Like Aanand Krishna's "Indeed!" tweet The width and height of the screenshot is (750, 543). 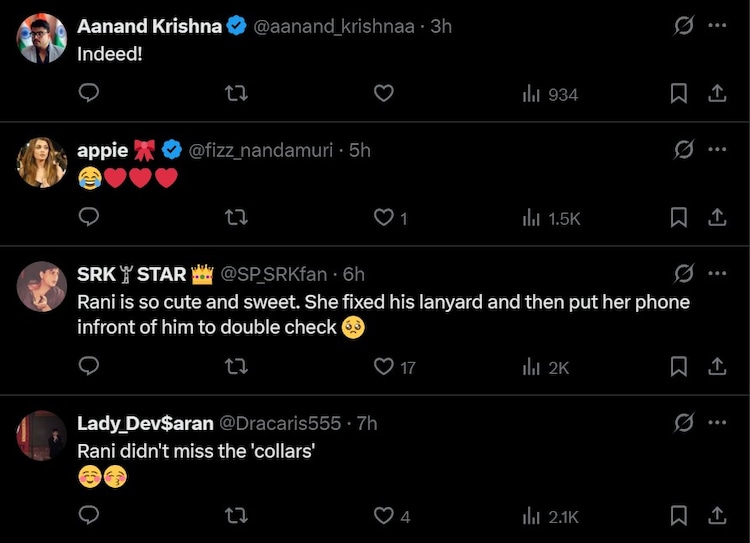(x=384, y=93)
